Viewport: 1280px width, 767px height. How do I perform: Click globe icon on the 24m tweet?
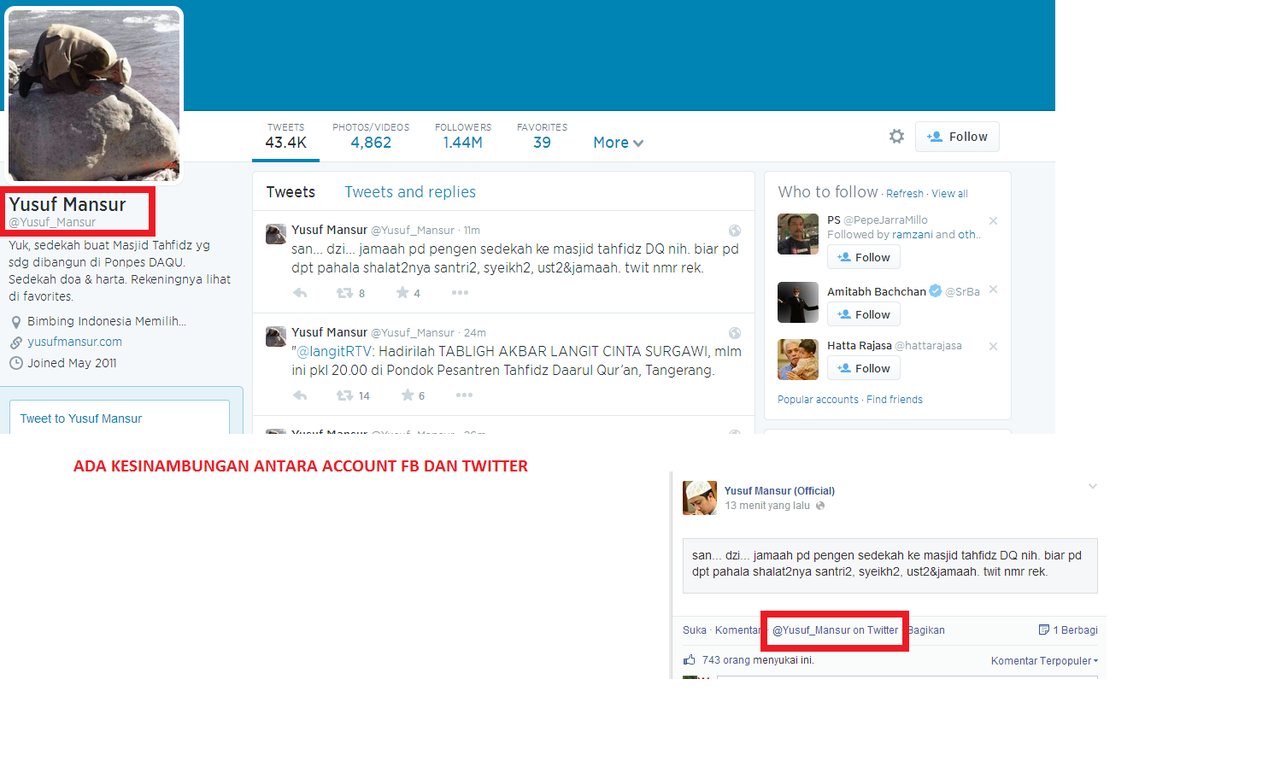click(x=735, y=332)
